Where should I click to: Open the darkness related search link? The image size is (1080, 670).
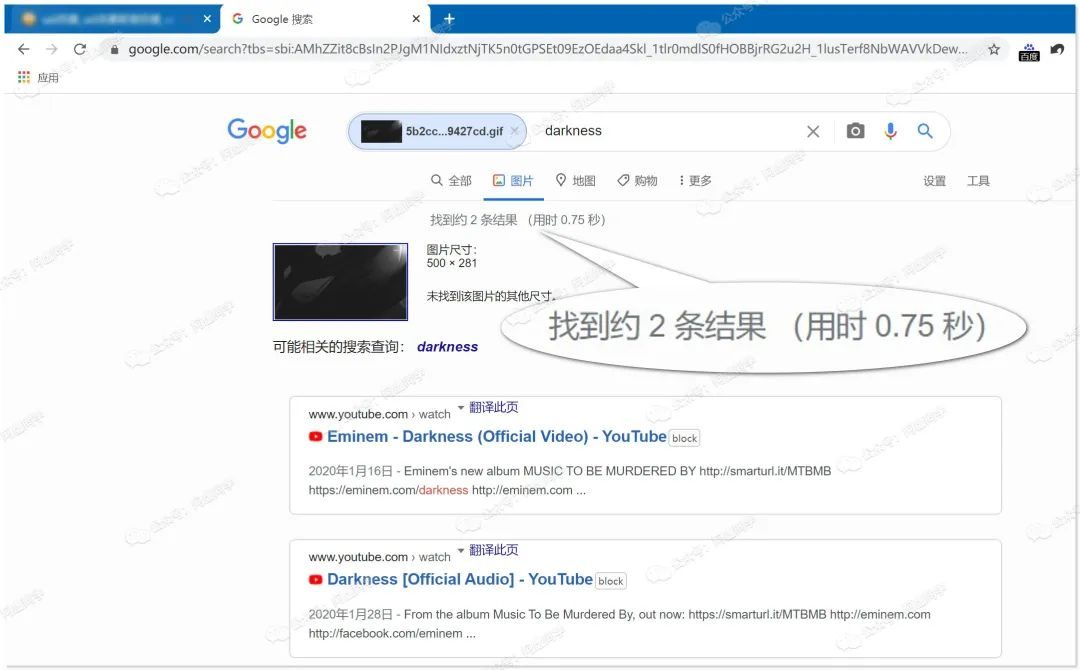click(x=447, y=346)
